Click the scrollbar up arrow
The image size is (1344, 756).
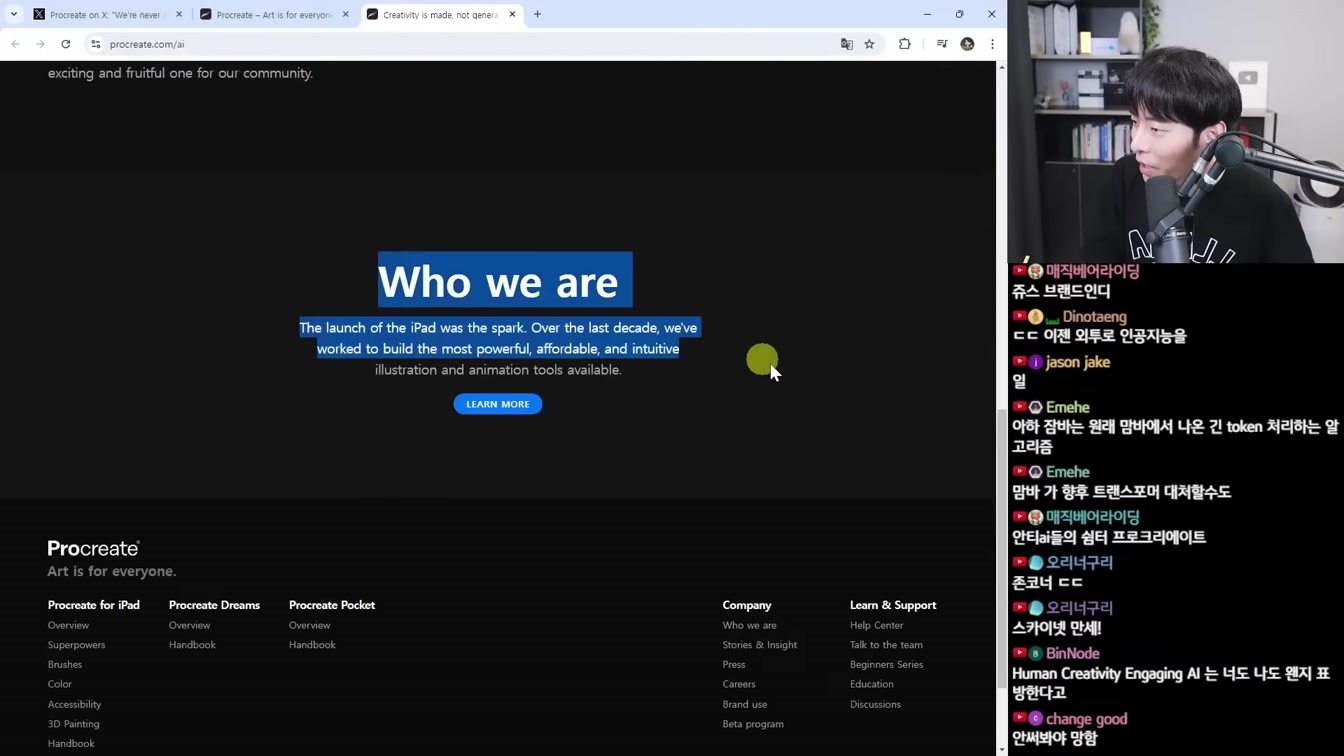coord(1001,67)
